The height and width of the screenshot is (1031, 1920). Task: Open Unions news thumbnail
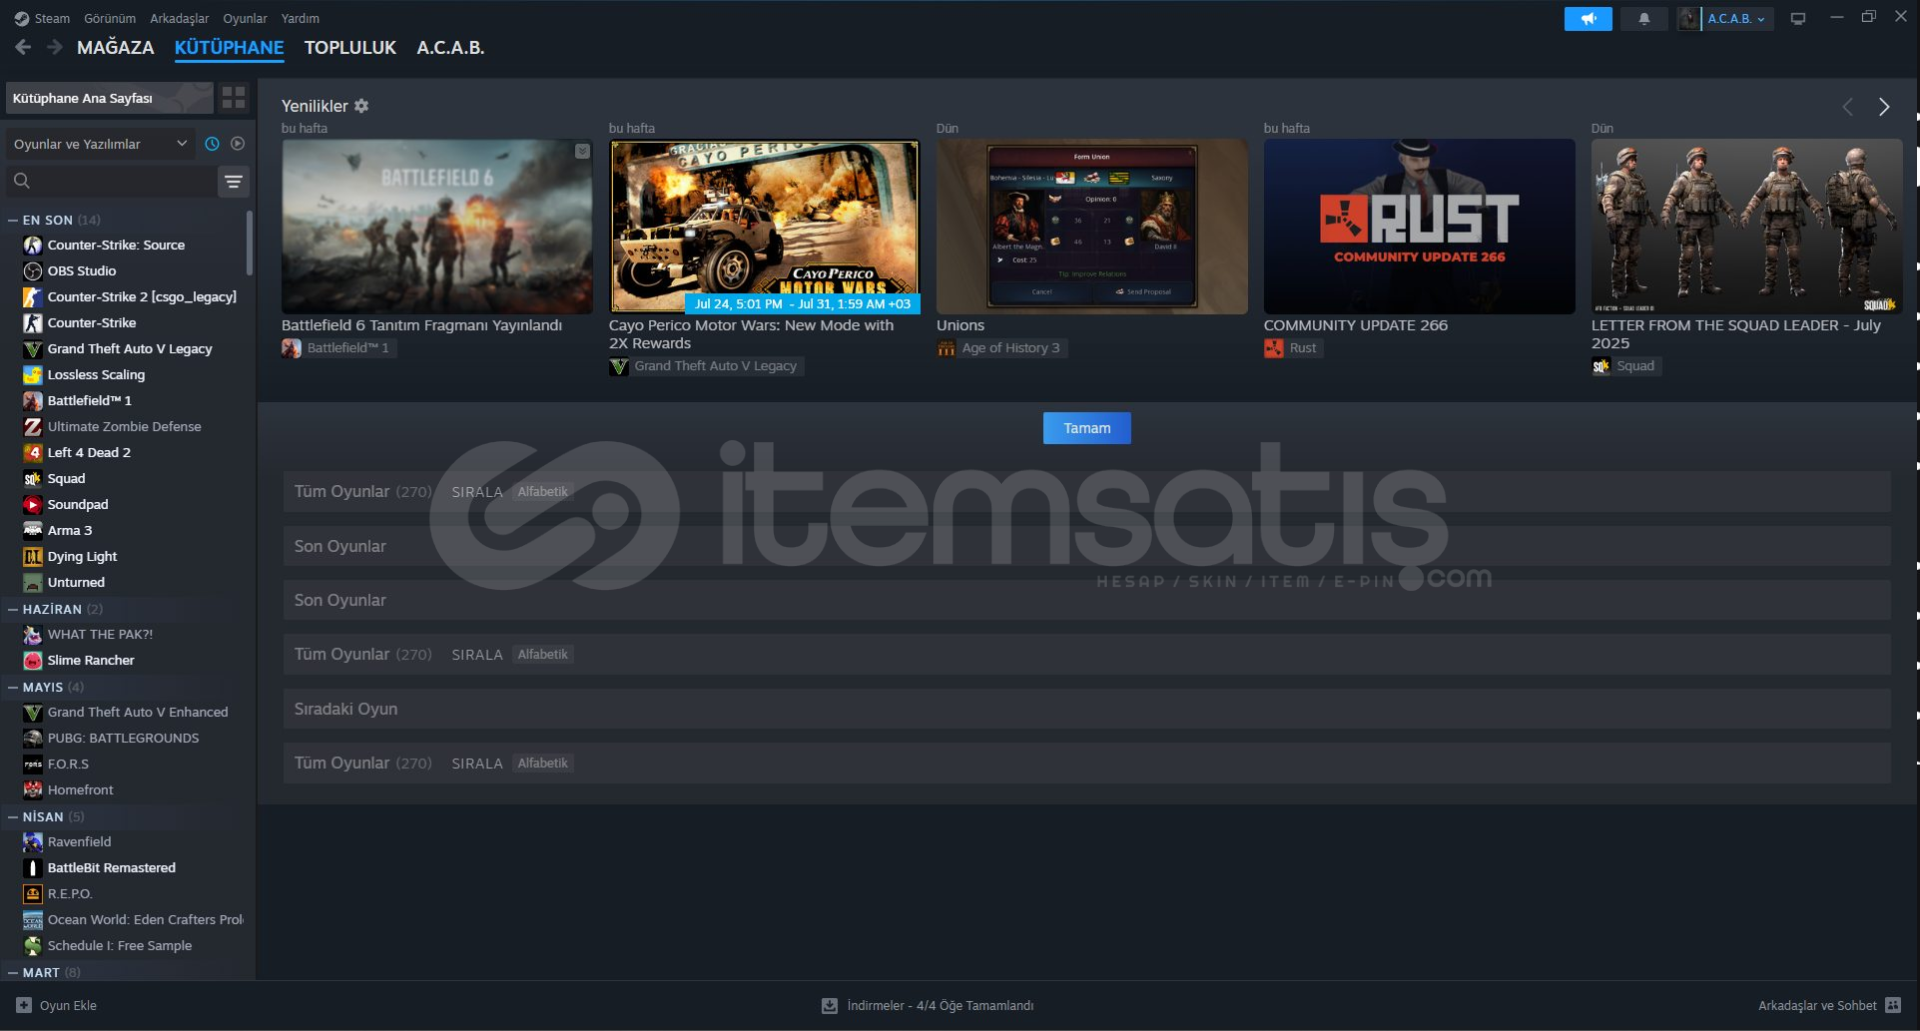coord(1092,226)
